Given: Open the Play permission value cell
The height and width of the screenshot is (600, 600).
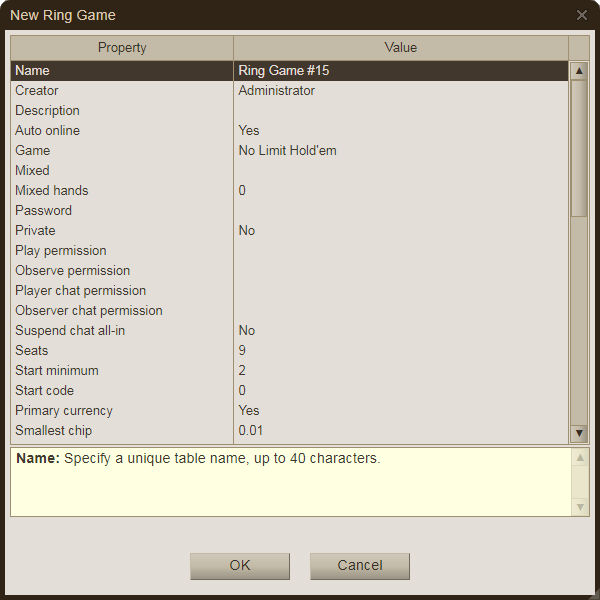Looking at the screenshot, I should 400,251.
